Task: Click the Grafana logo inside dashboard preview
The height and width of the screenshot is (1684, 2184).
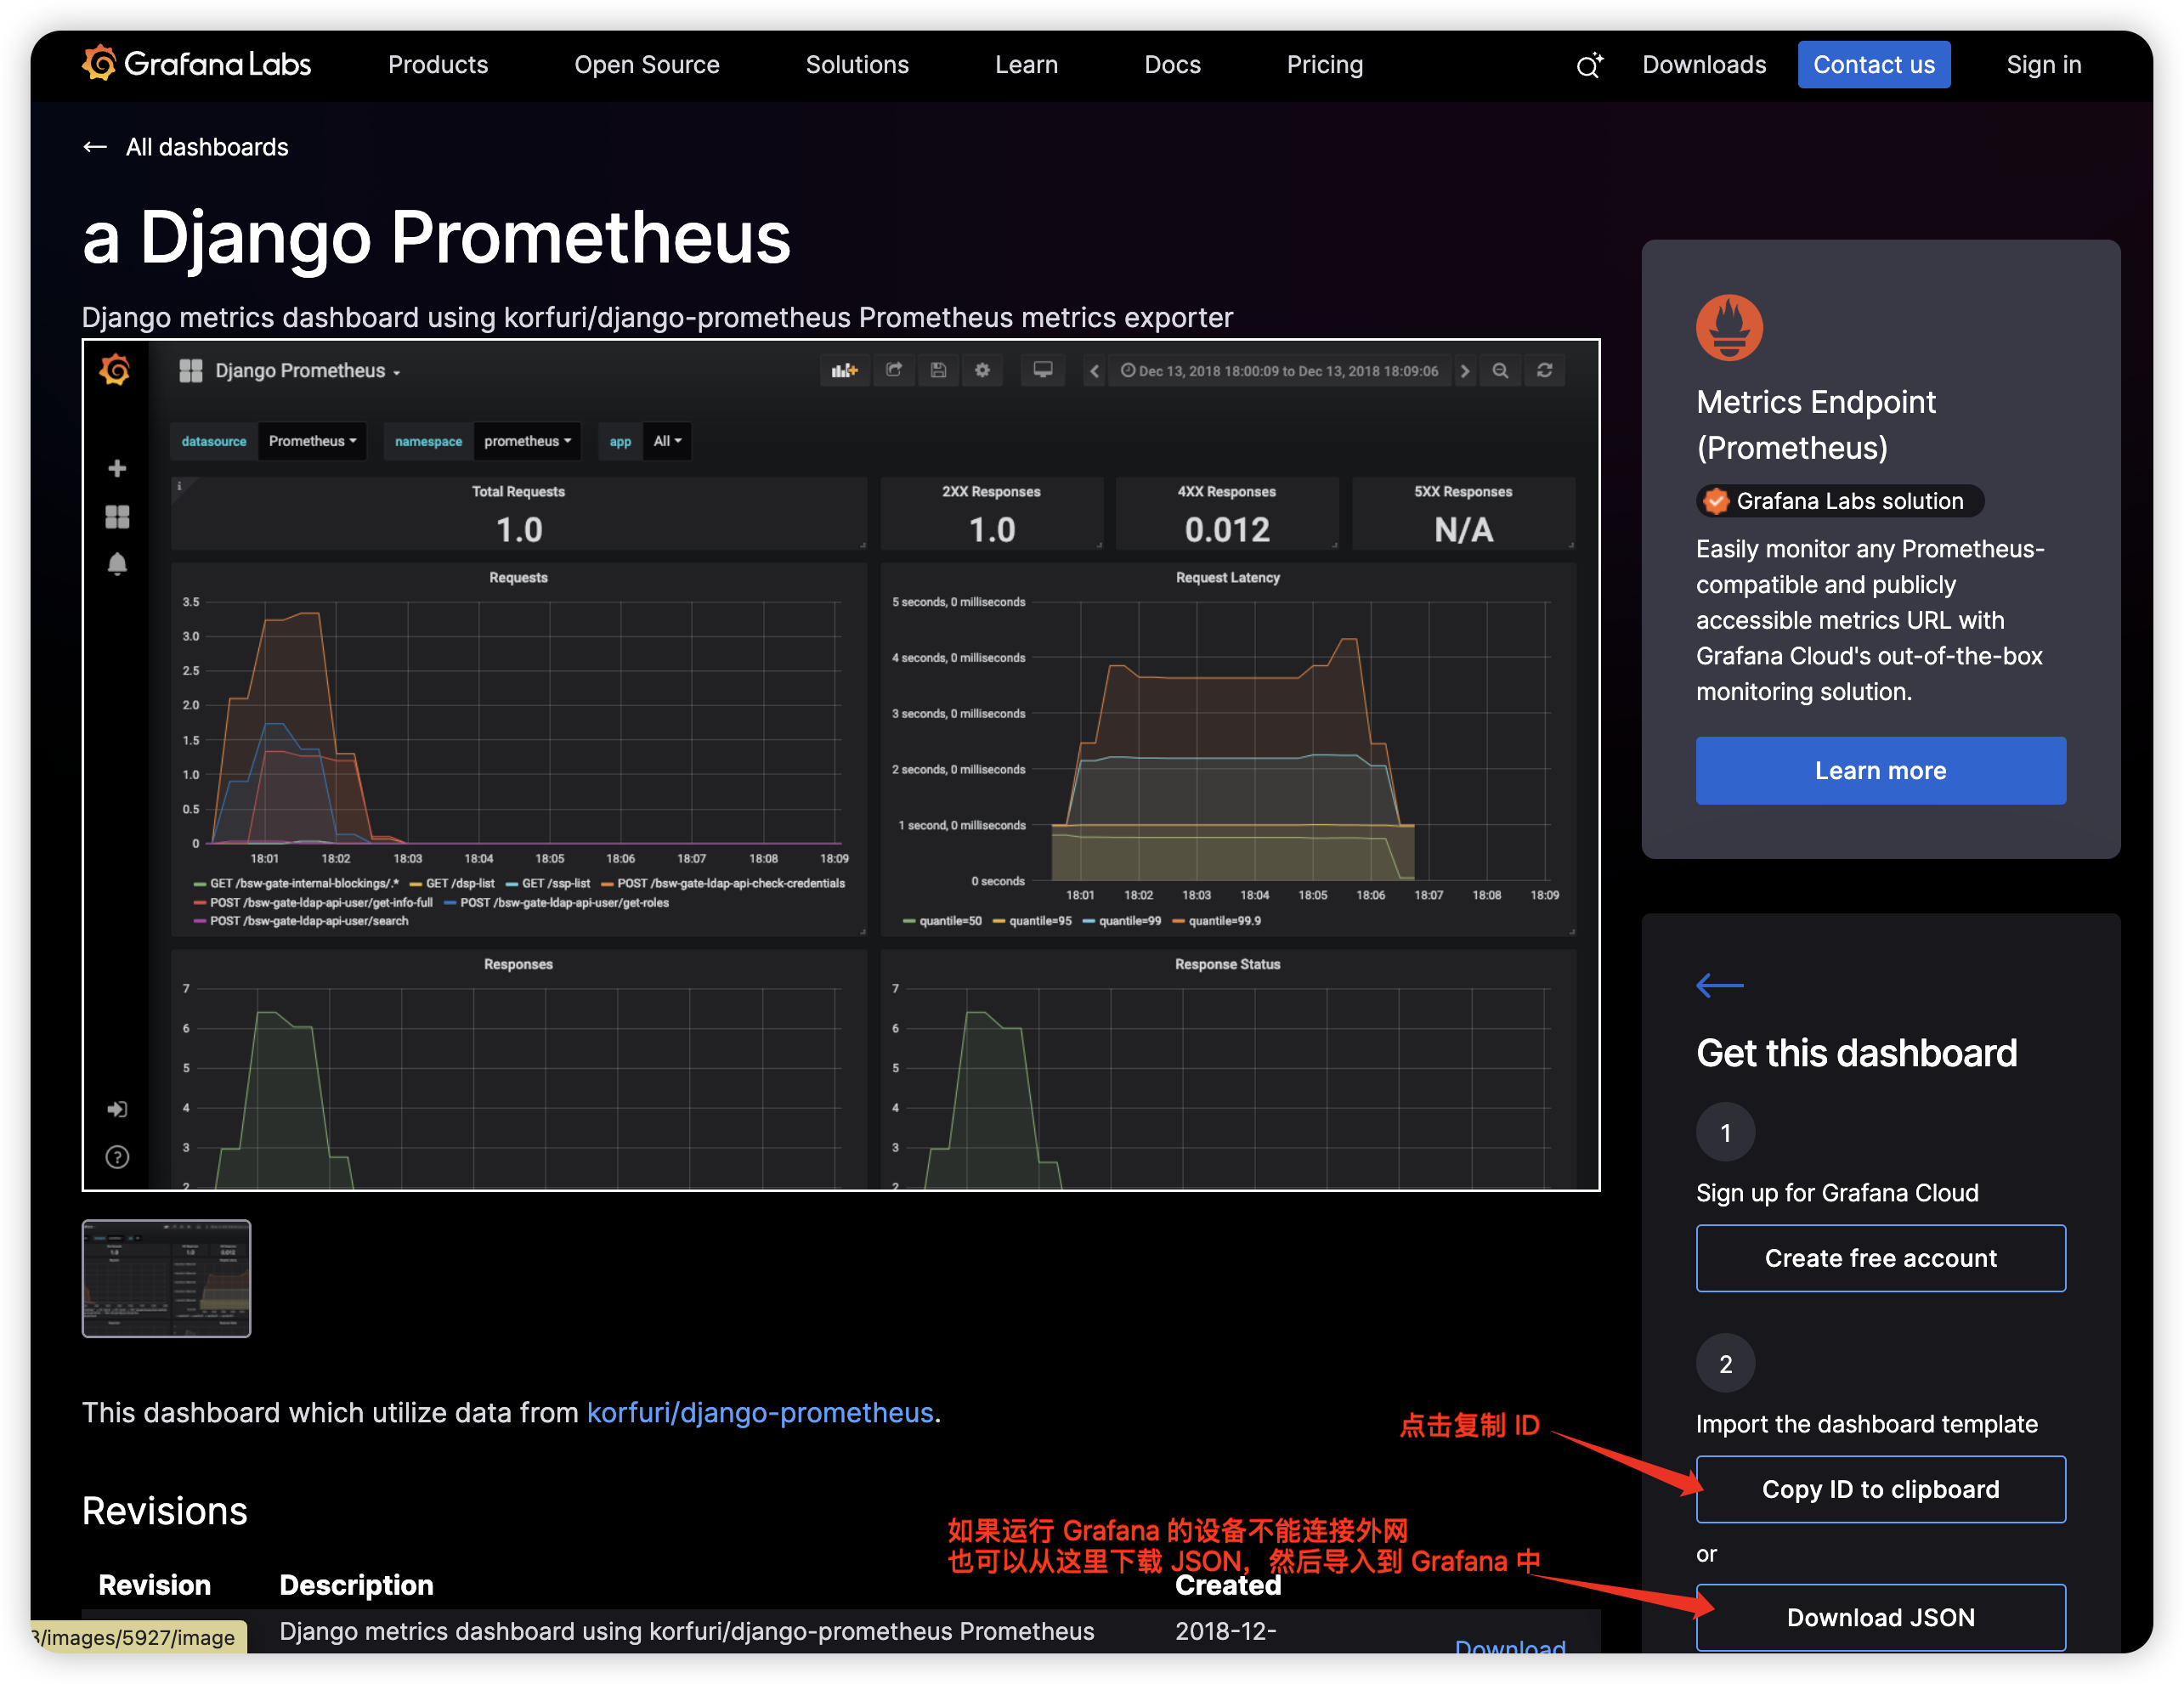Action: pos(115,370)
